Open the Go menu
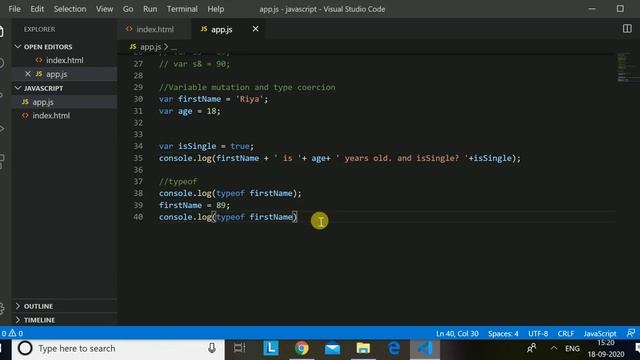 pos(128,9)
